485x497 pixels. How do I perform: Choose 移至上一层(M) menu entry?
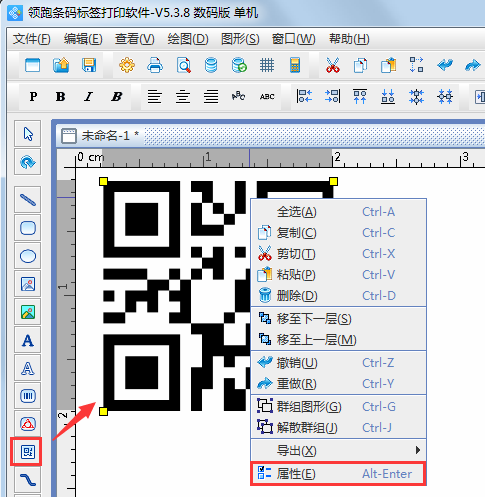coord(338,340)
